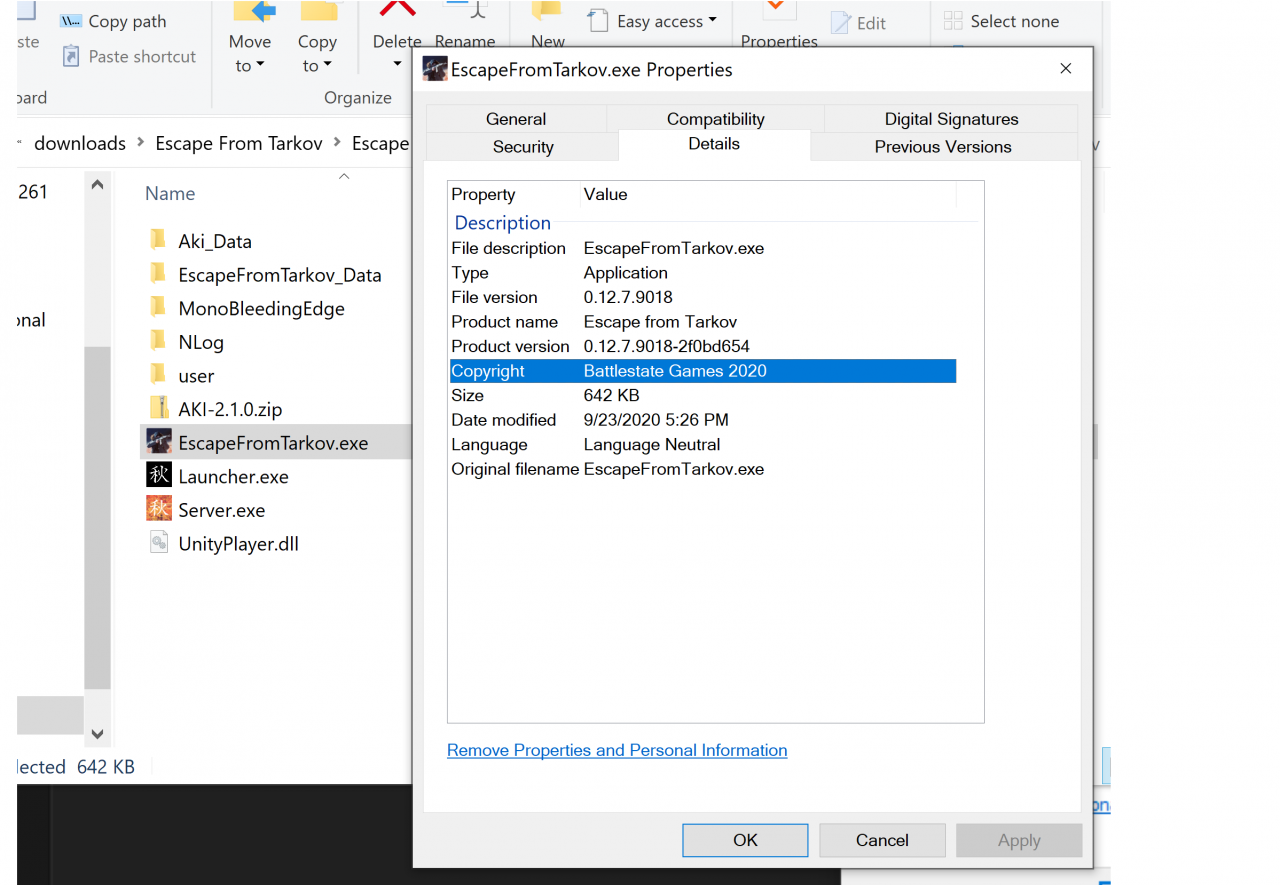Screen dimensions: 1280x885
Task: Expand the Delete dropdown arrow
Action: (x=397, y=65)
